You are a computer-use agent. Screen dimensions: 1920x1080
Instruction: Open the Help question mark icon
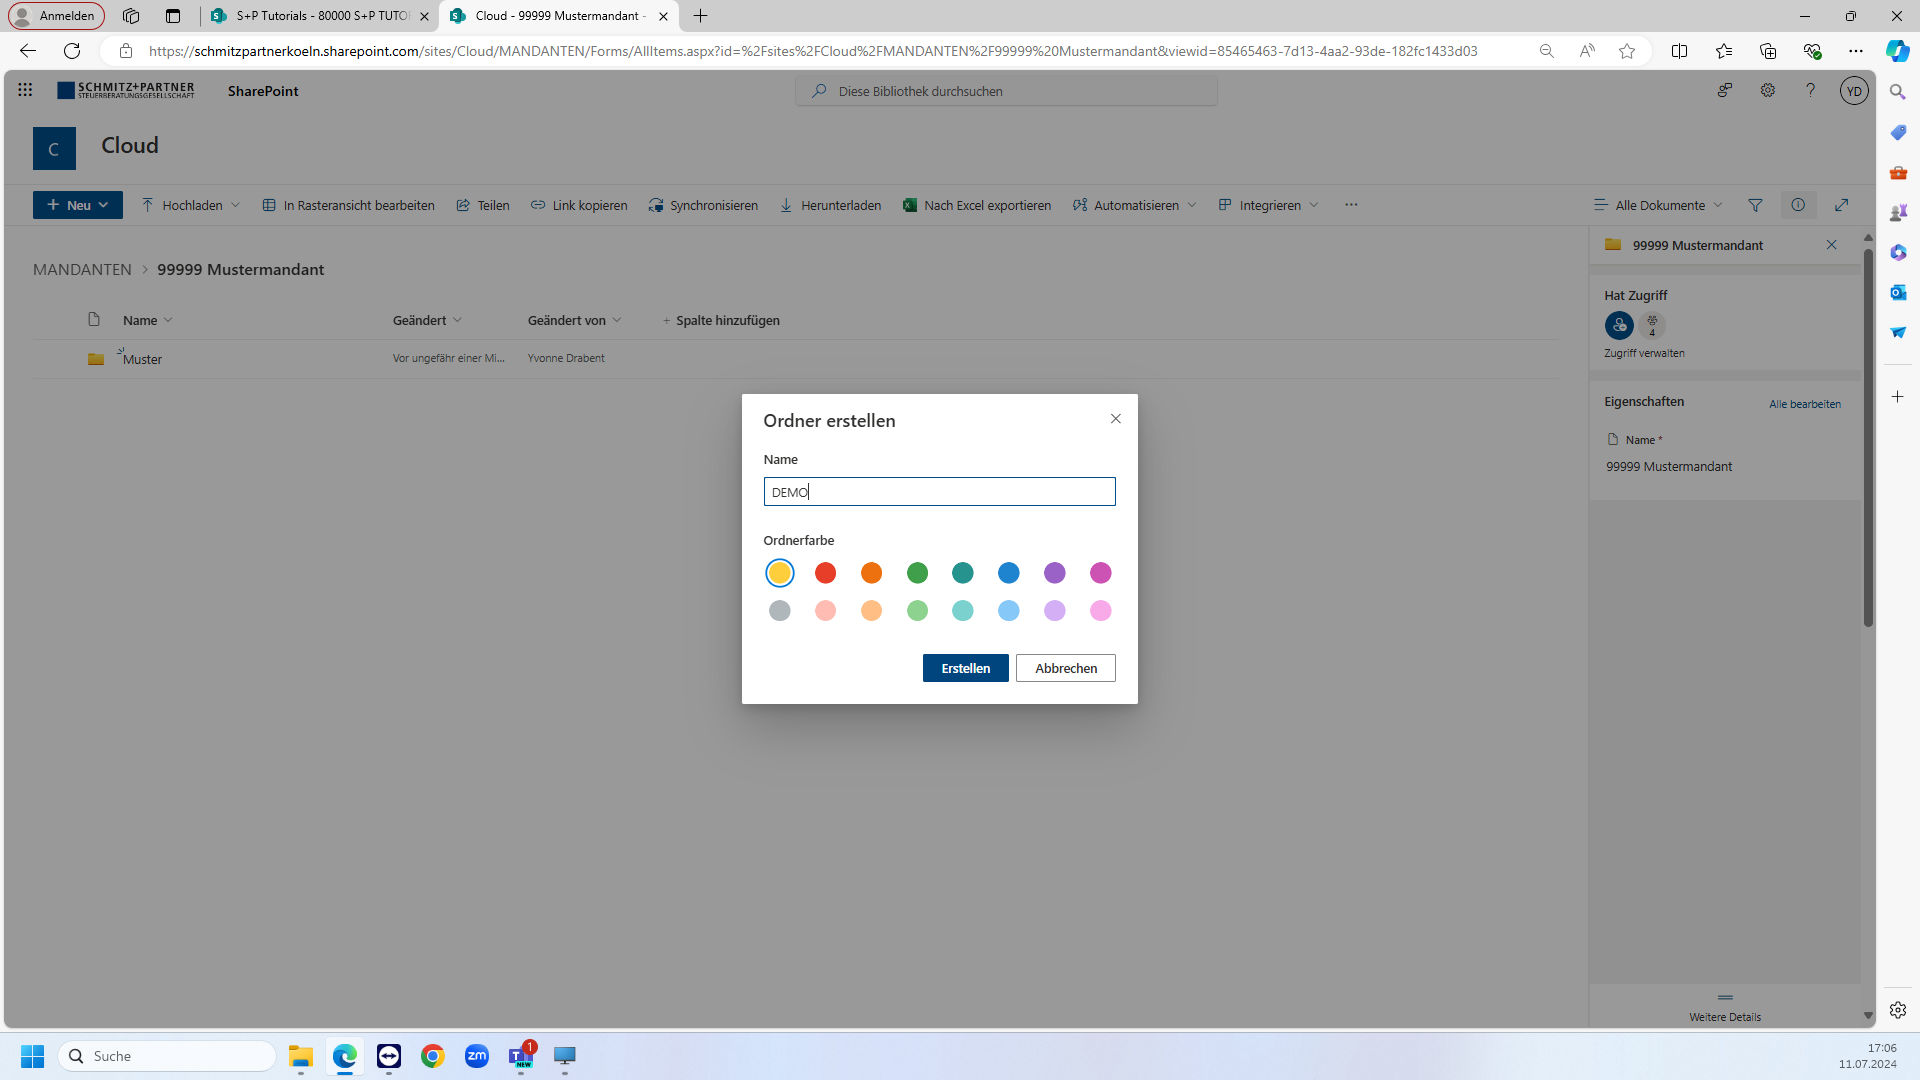(x=1810, y=90)
